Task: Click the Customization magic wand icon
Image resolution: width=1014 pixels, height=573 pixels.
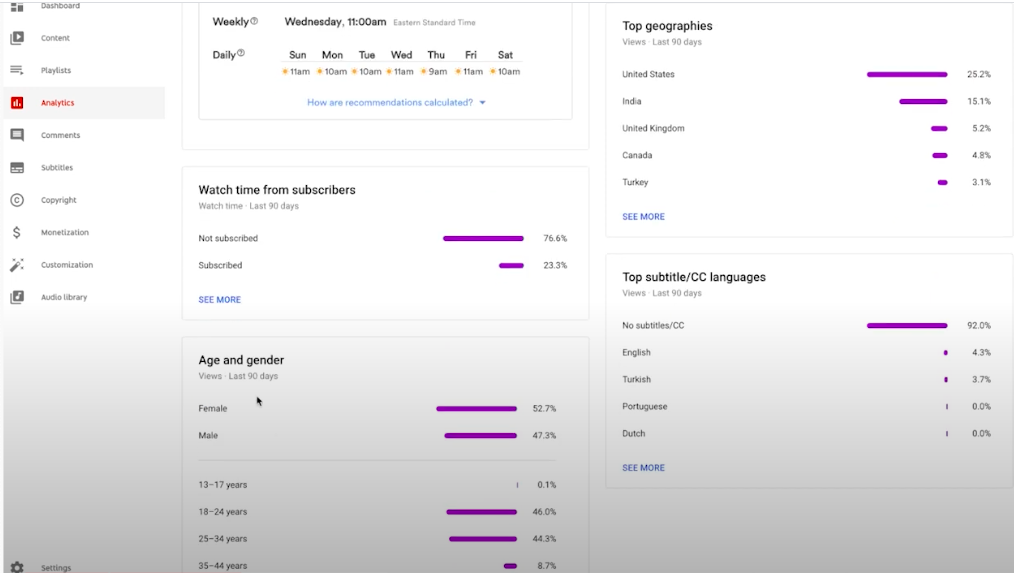Action: pyautogui.click(x=17, y=265)
